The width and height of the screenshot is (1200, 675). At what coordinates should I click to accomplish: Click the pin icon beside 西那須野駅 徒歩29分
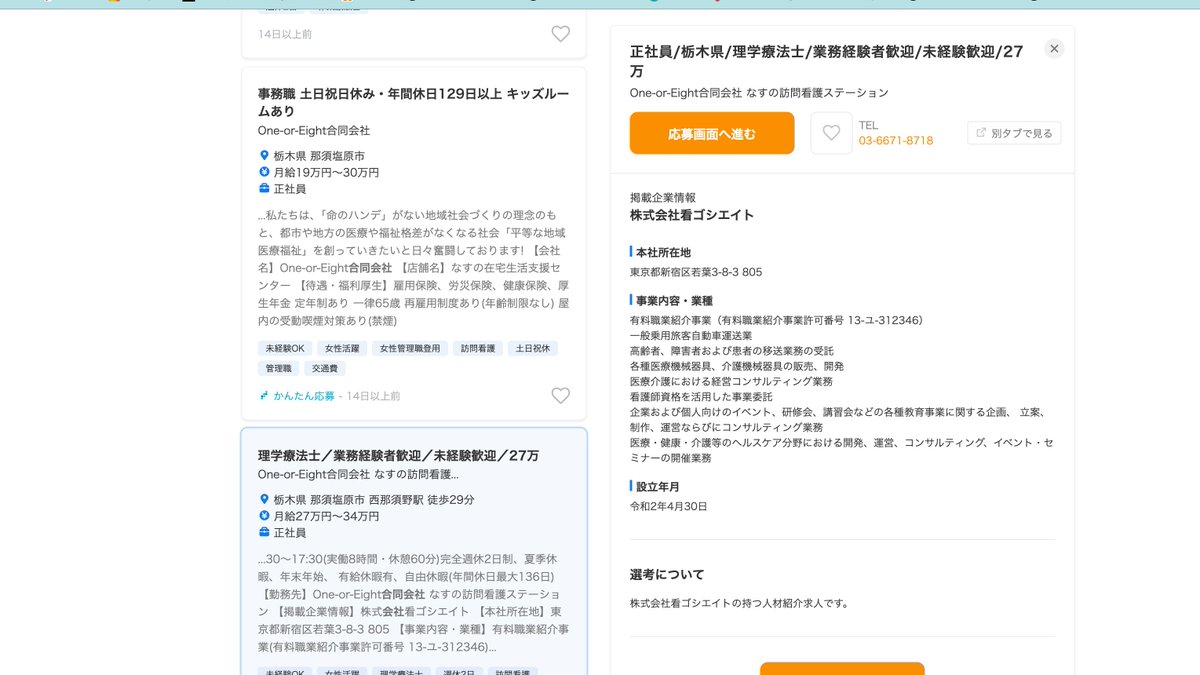265,500
